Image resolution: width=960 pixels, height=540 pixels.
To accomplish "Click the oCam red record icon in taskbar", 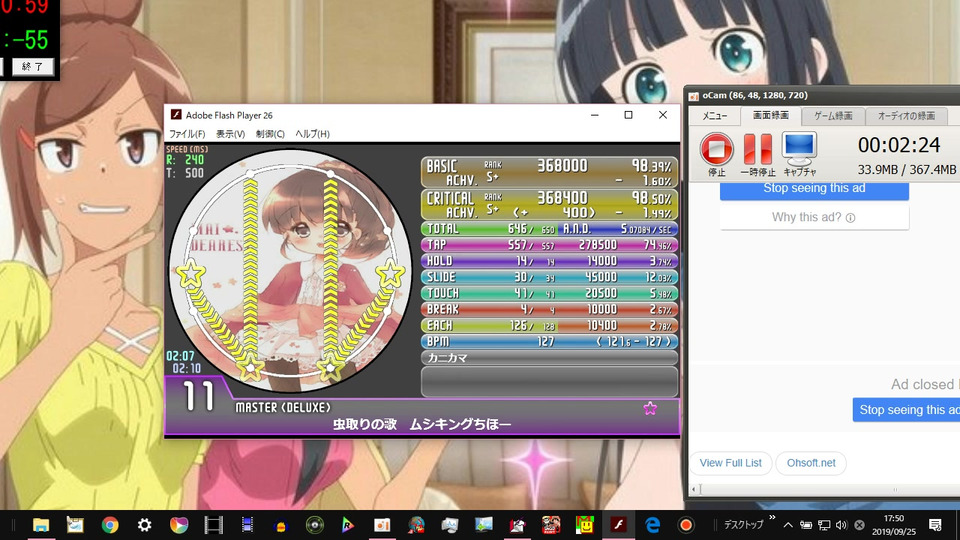I will (x=686, y=525).
